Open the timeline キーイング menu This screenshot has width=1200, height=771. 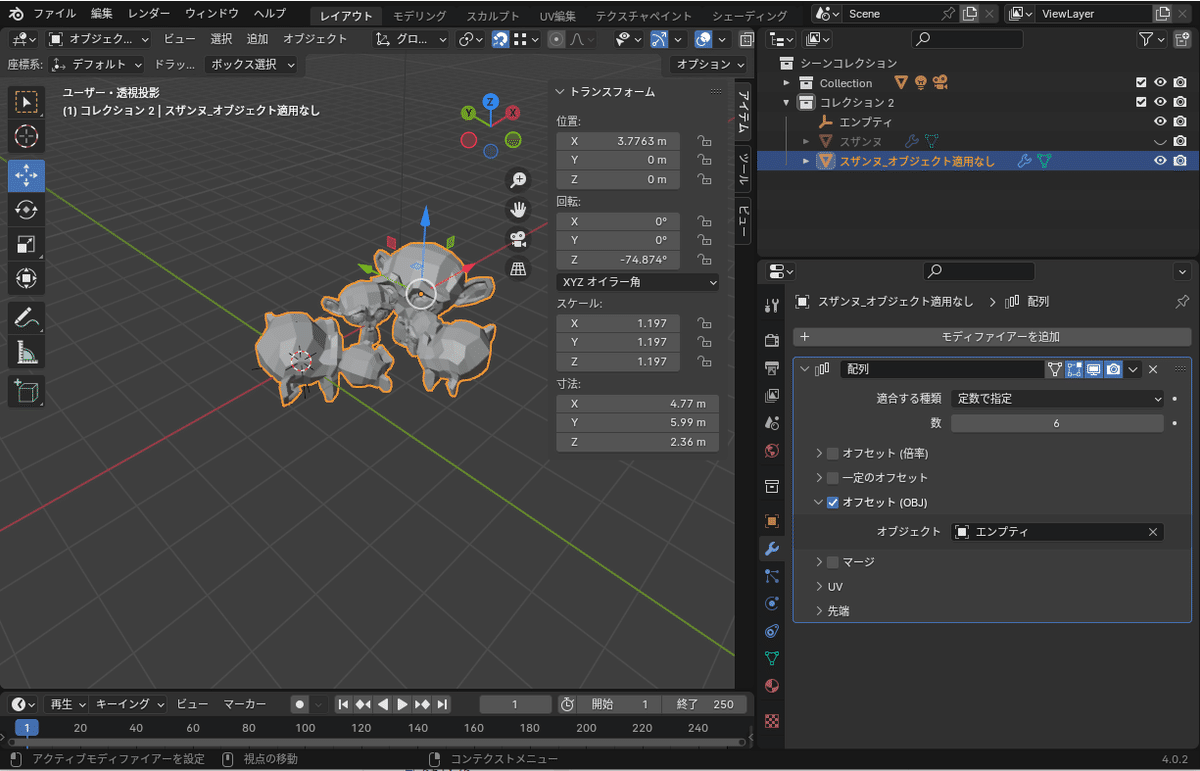129,704
